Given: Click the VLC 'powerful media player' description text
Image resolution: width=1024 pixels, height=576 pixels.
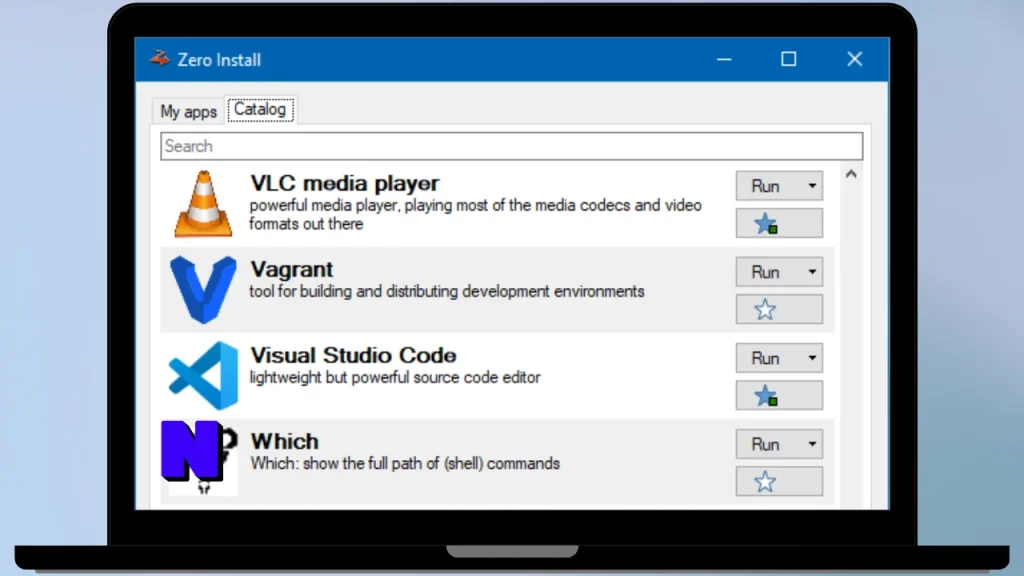Looking at the screenshot, I should click(x=475, y=214).
